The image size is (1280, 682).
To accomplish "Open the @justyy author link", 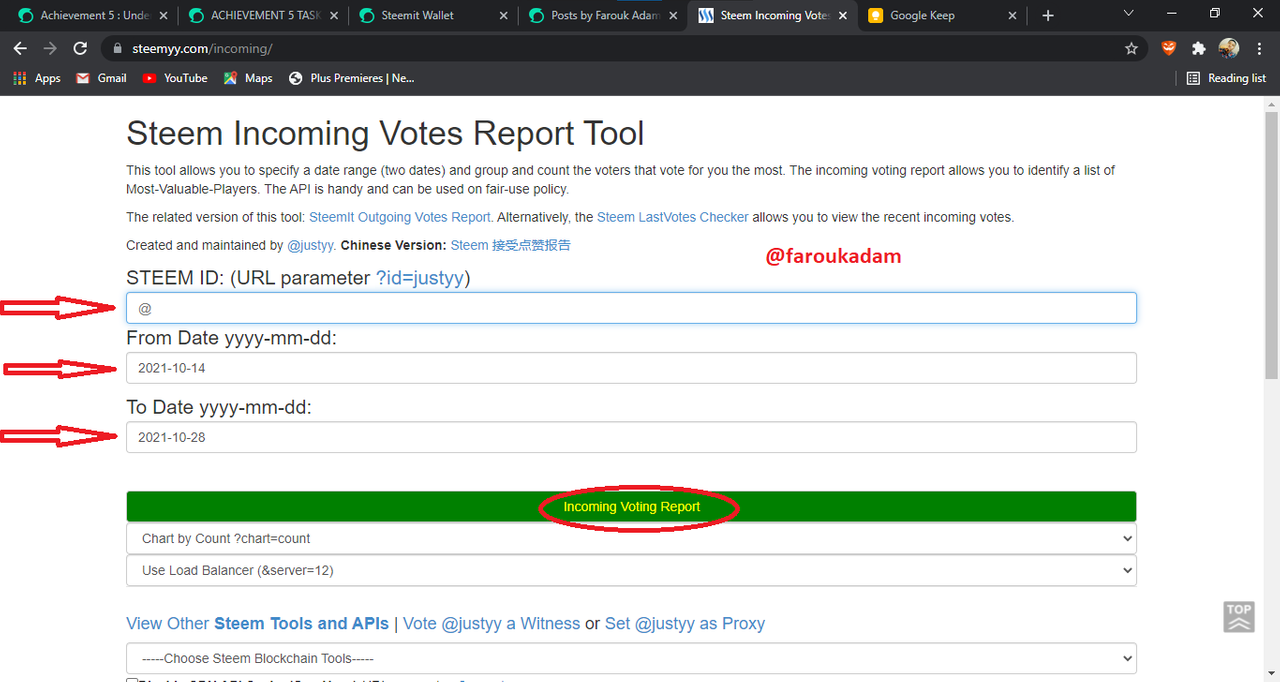I will click(311, 245).
